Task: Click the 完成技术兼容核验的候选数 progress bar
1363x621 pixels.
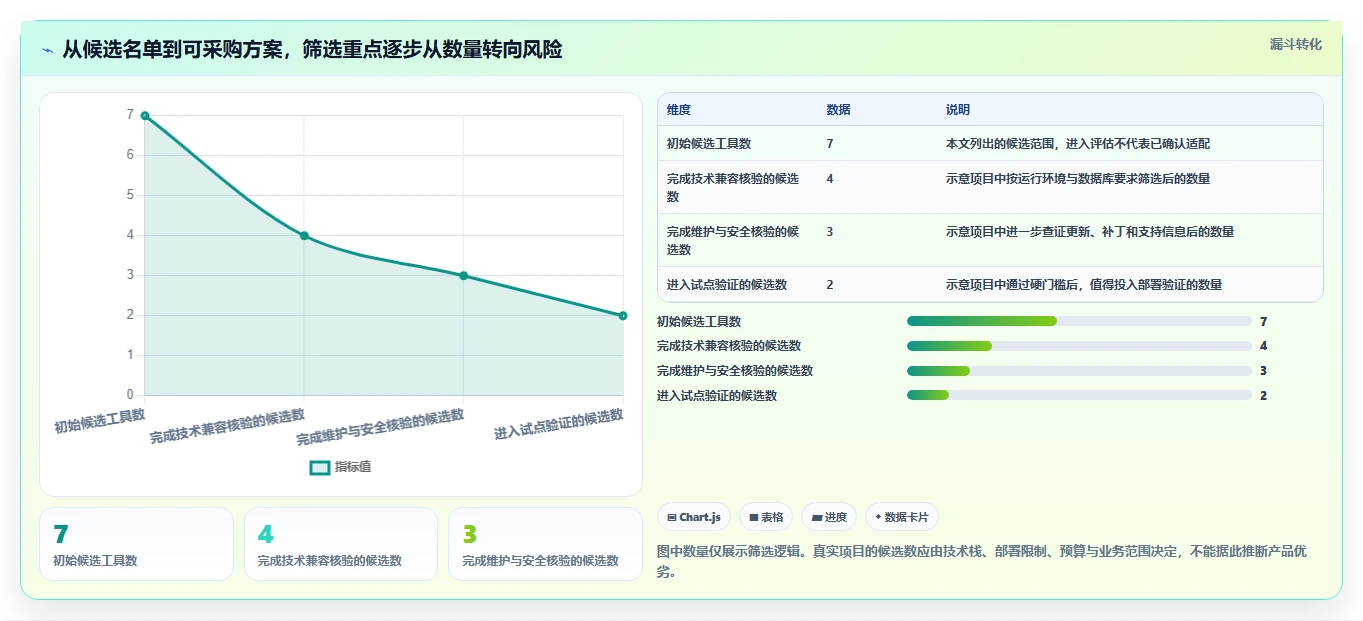Action: pyautogui.click(x=1079, y=346)
